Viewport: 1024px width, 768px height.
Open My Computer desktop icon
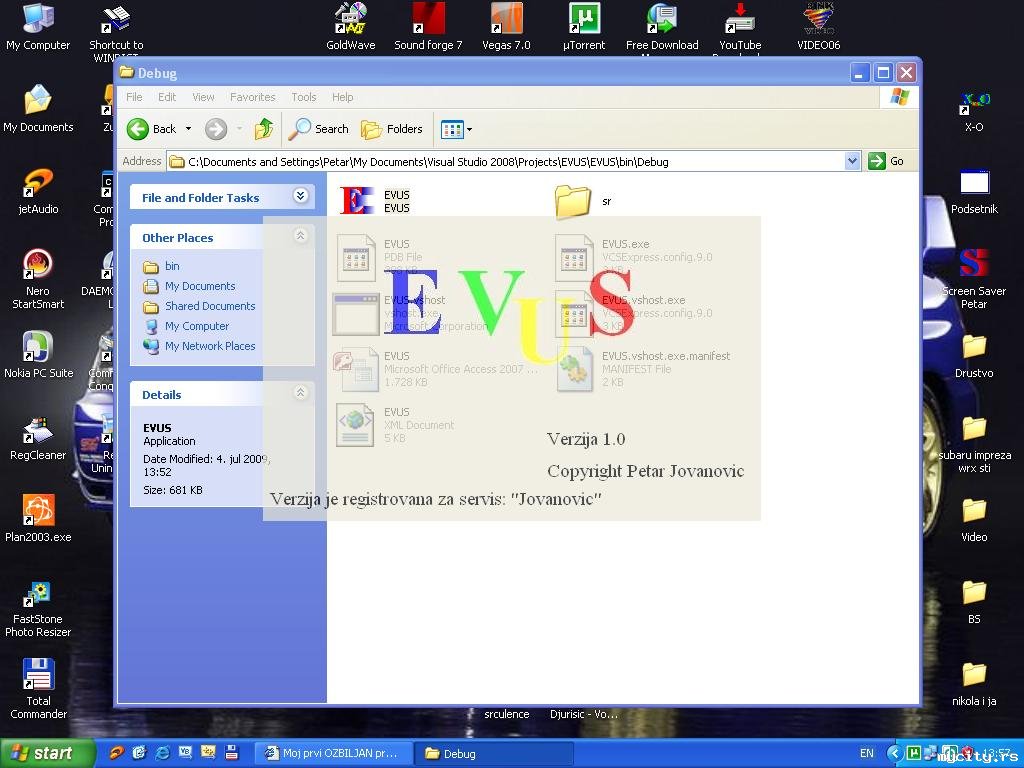38,26
